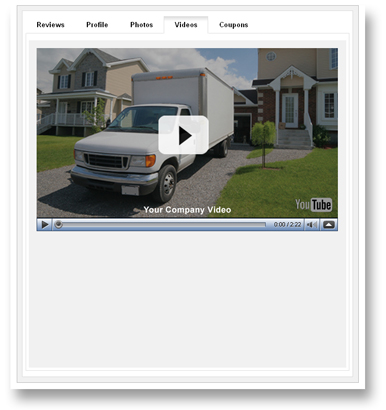
Task: Click the seek bar scrubber knob
Action: coord(58,225)
